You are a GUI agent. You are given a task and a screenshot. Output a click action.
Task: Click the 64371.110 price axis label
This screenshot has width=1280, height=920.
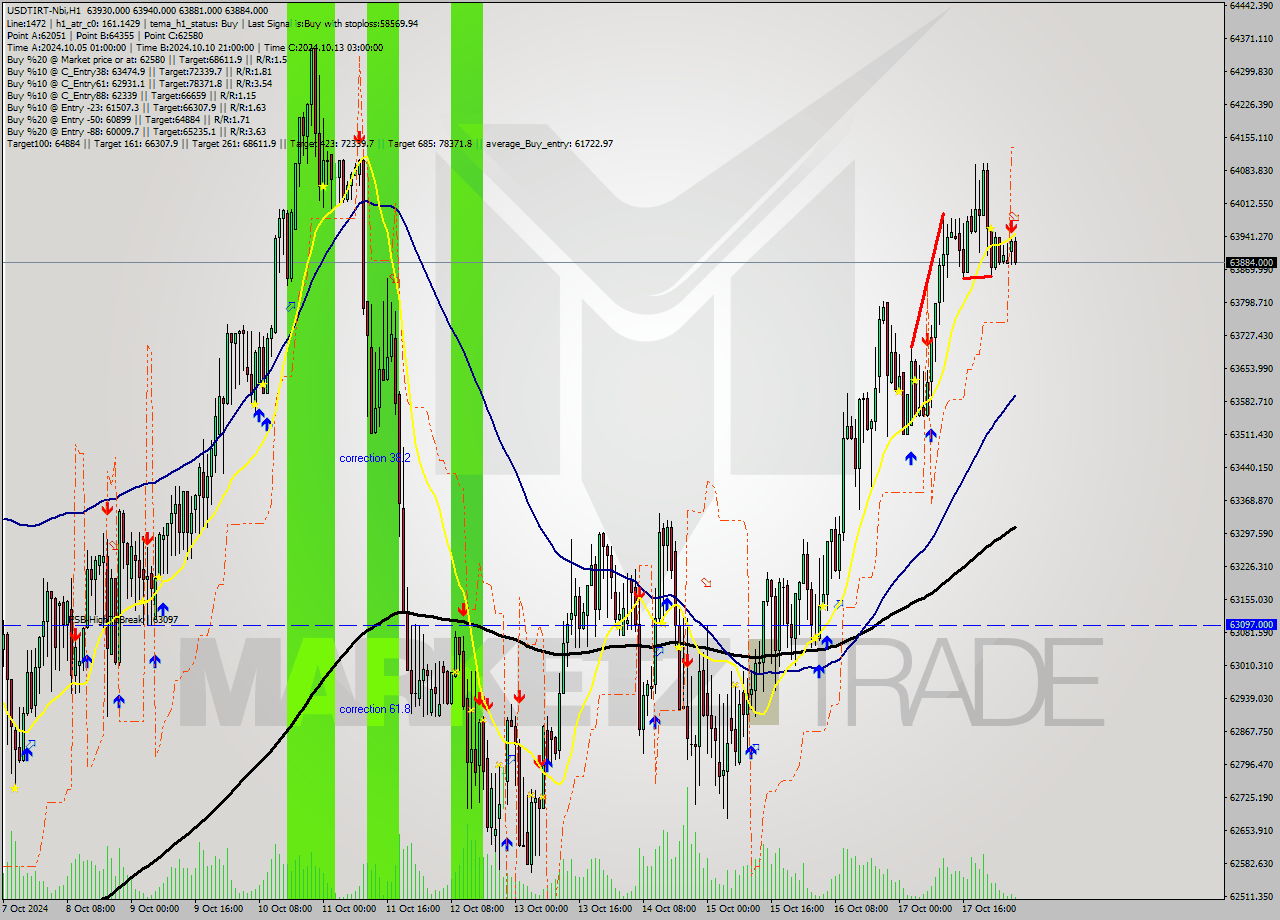(1251, 38)
